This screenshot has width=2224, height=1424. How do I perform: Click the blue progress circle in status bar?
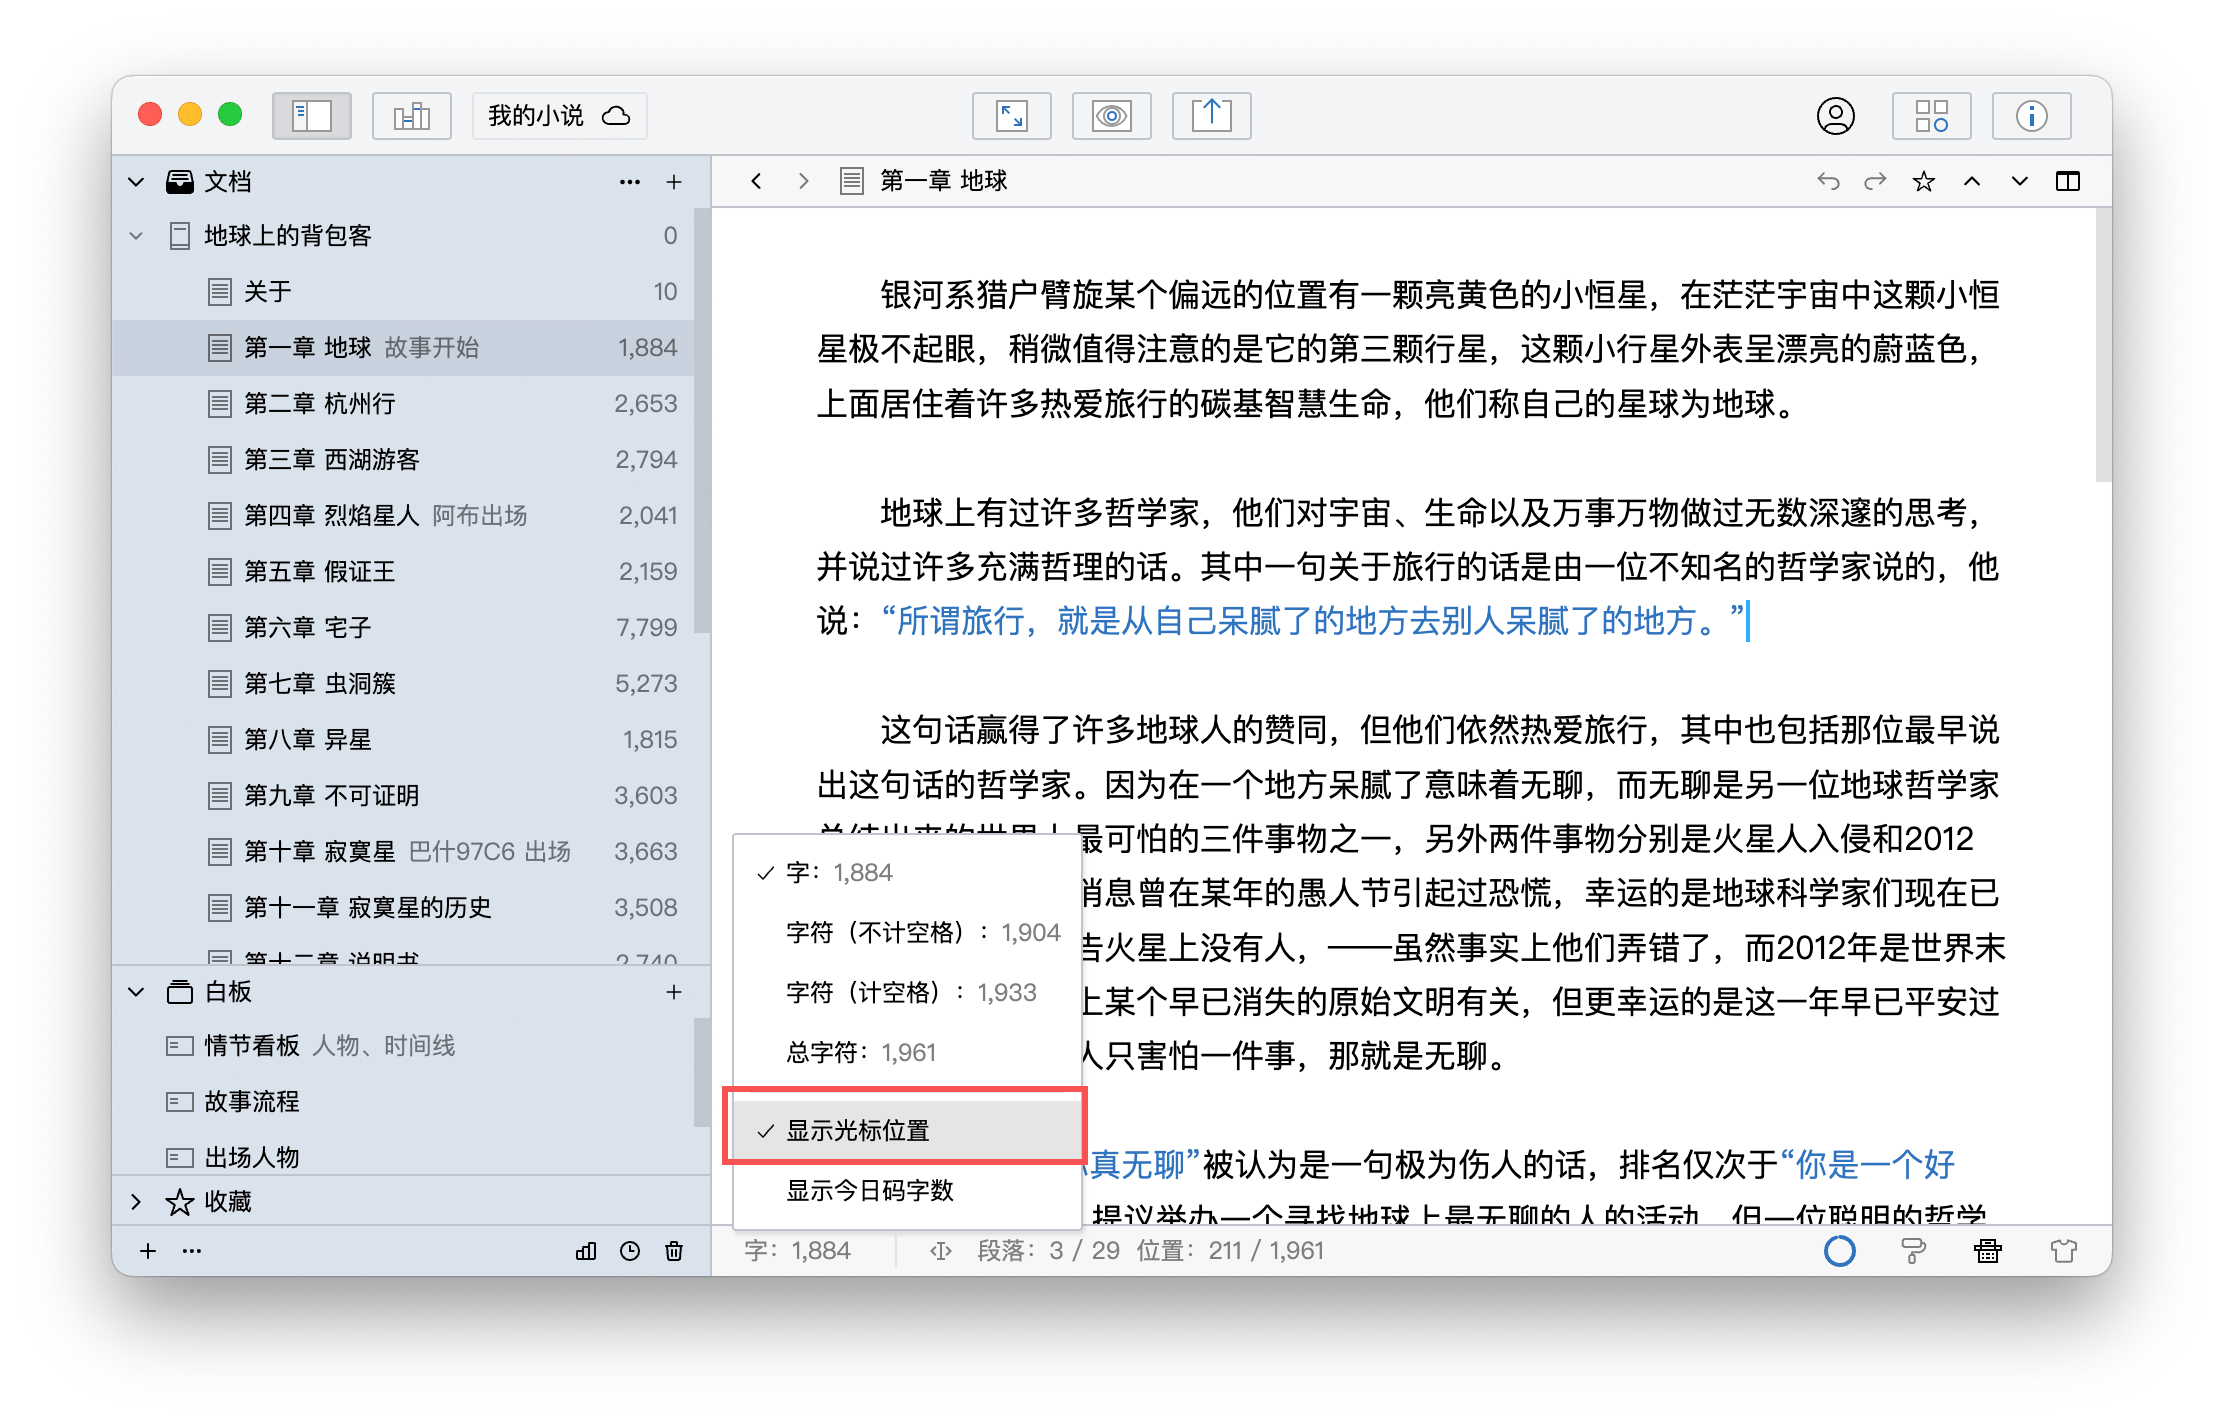pyautogui.click(x=1839, y=1251)
